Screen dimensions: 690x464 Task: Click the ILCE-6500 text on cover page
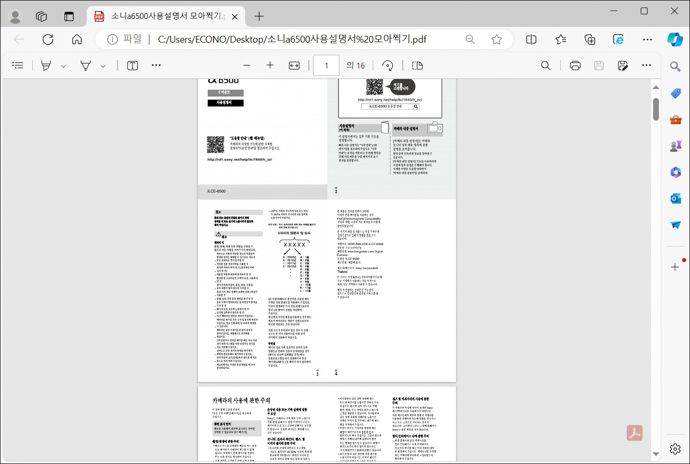217,191
